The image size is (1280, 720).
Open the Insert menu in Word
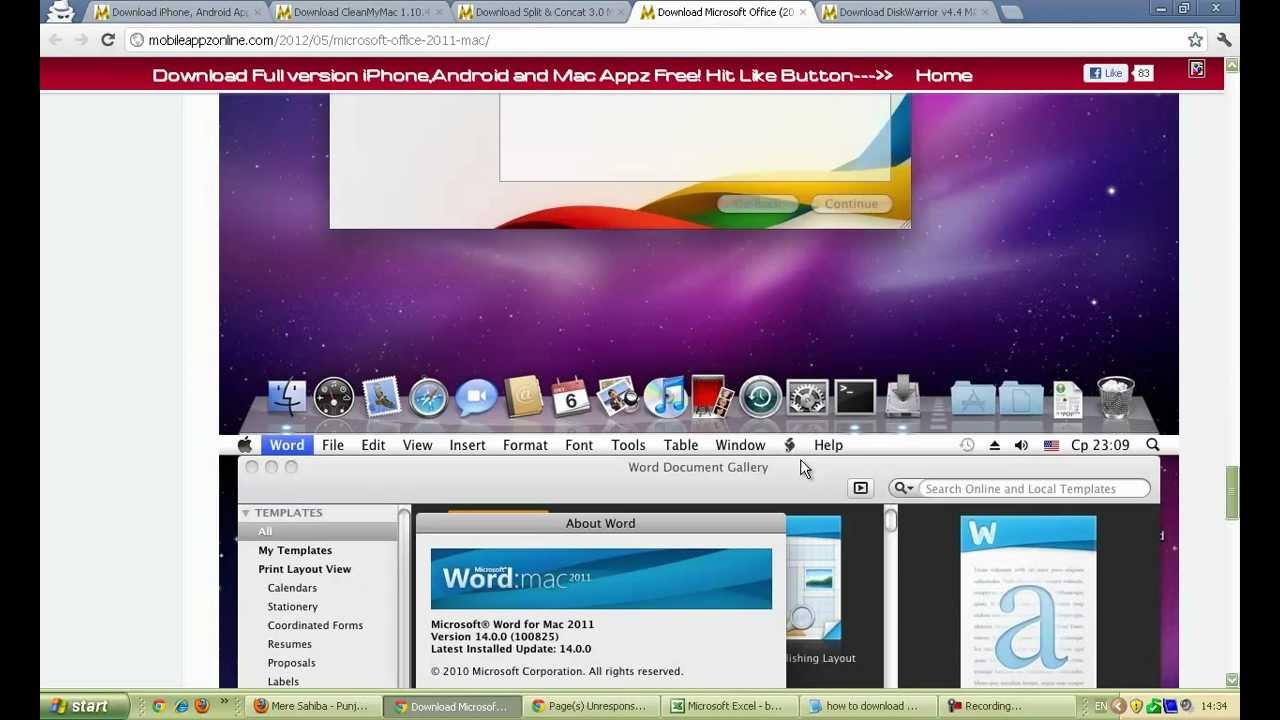point(467,445)
